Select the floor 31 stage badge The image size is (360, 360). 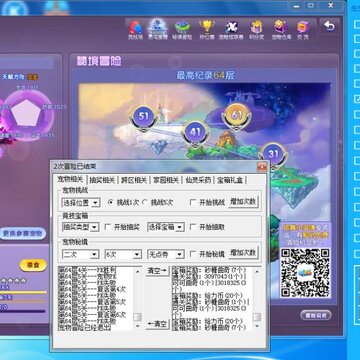pyautogui.click(x=273, y=154)
